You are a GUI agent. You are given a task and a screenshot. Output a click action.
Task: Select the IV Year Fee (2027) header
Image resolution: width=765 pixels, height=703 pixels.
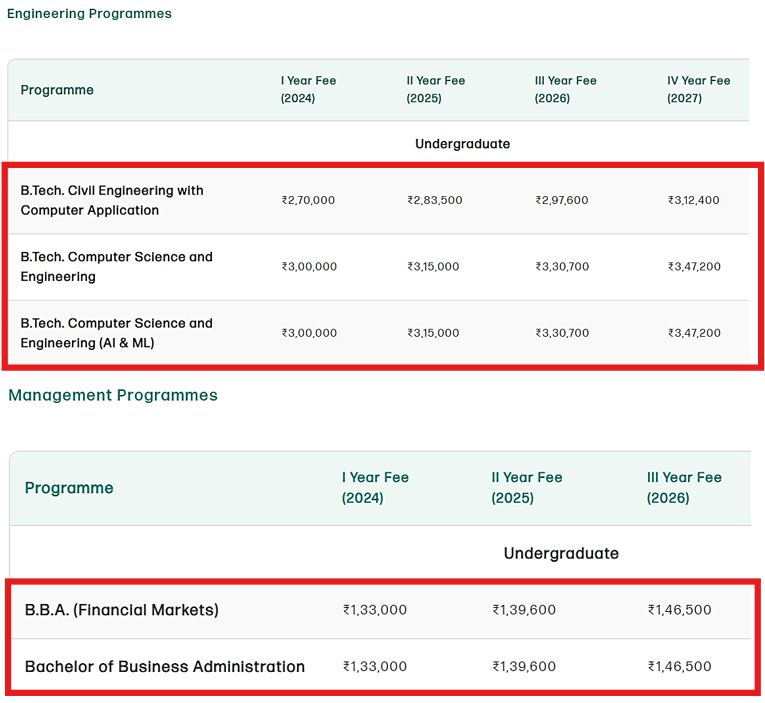[699, 89]
